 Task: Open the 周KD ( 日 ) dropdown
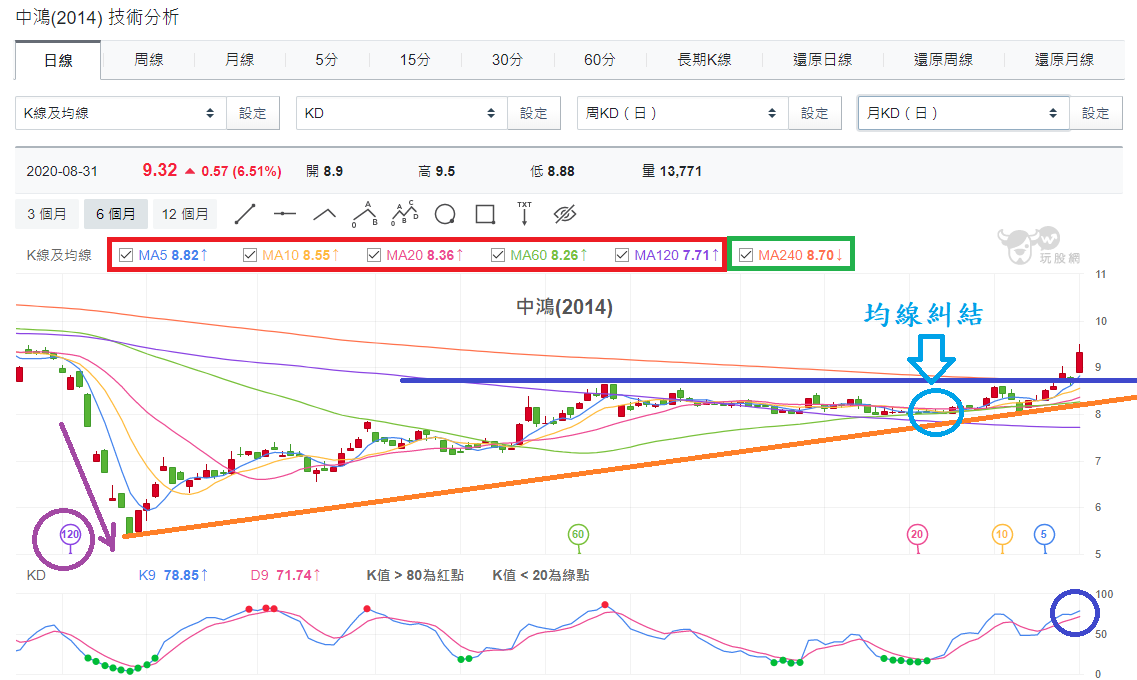tap(682, 113)
